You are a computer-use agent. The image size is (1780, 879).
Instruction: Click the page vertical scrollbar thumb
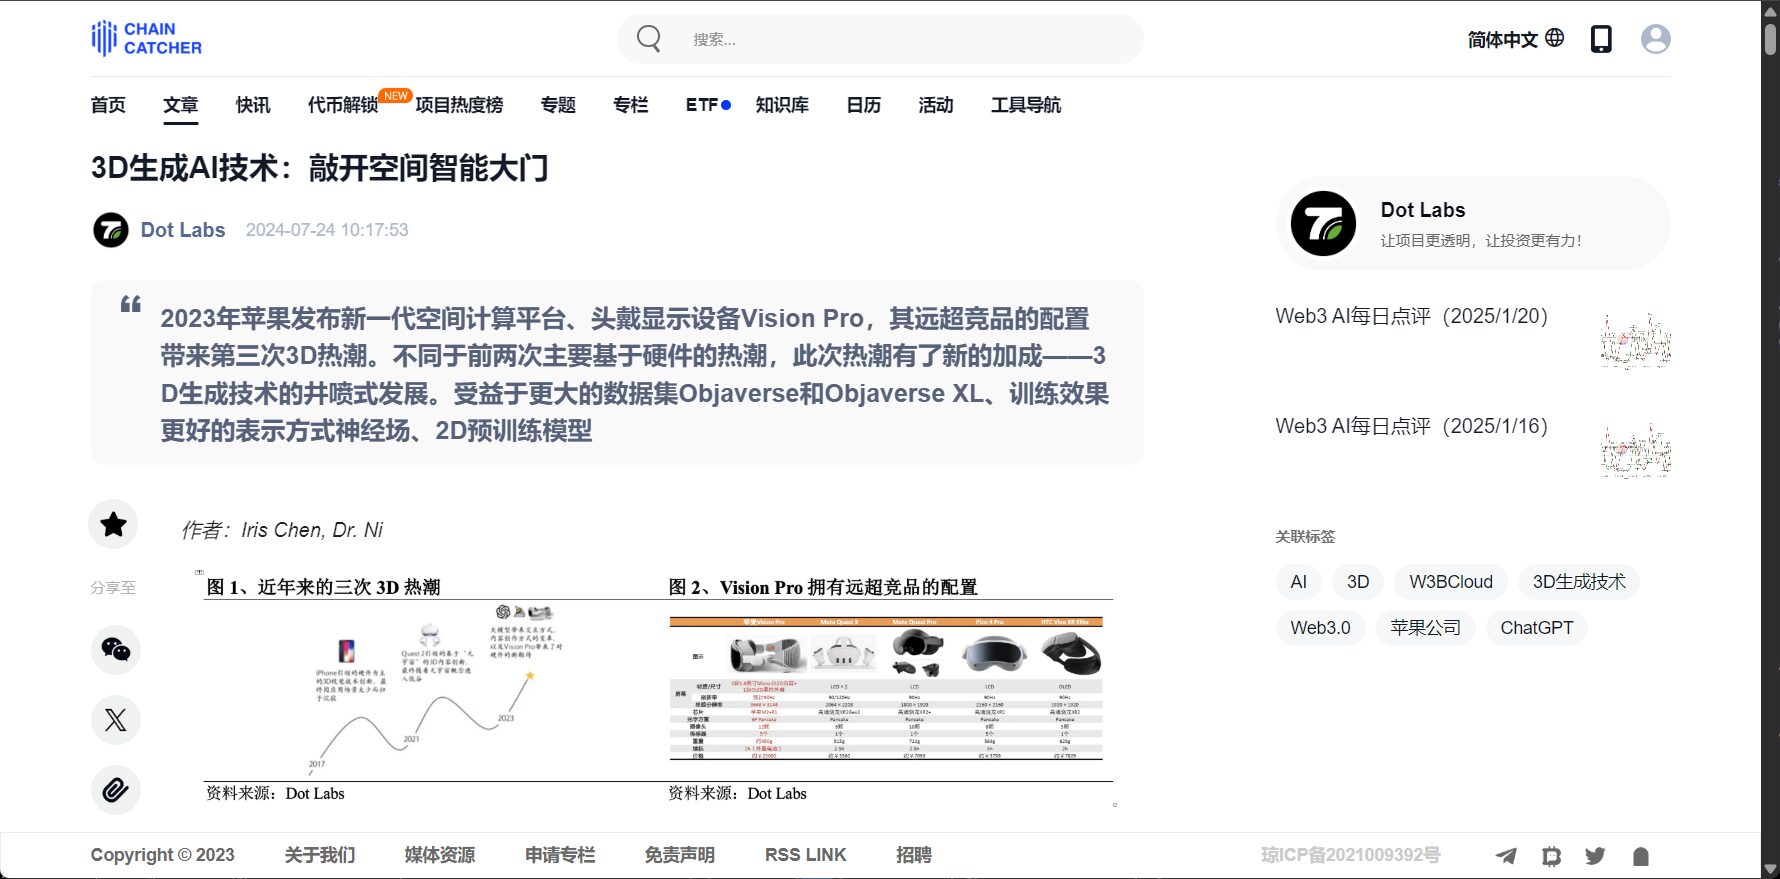point(1770,38)
